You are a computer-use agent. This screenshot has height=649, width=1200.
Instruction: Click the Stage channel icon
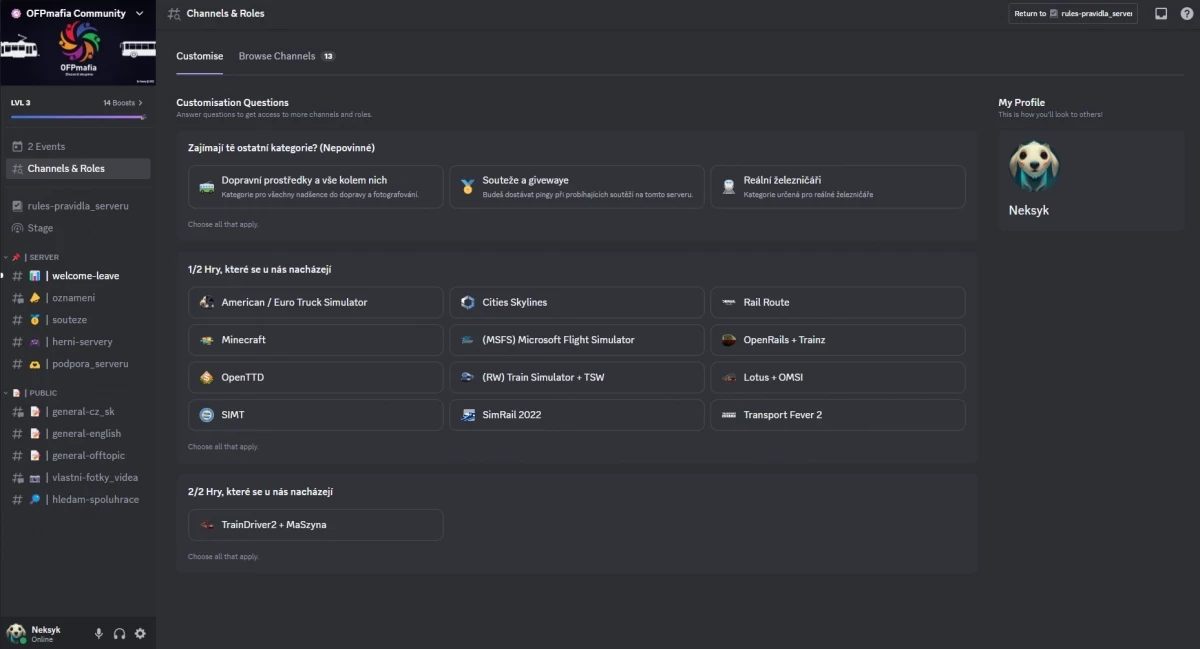[17, 228]
